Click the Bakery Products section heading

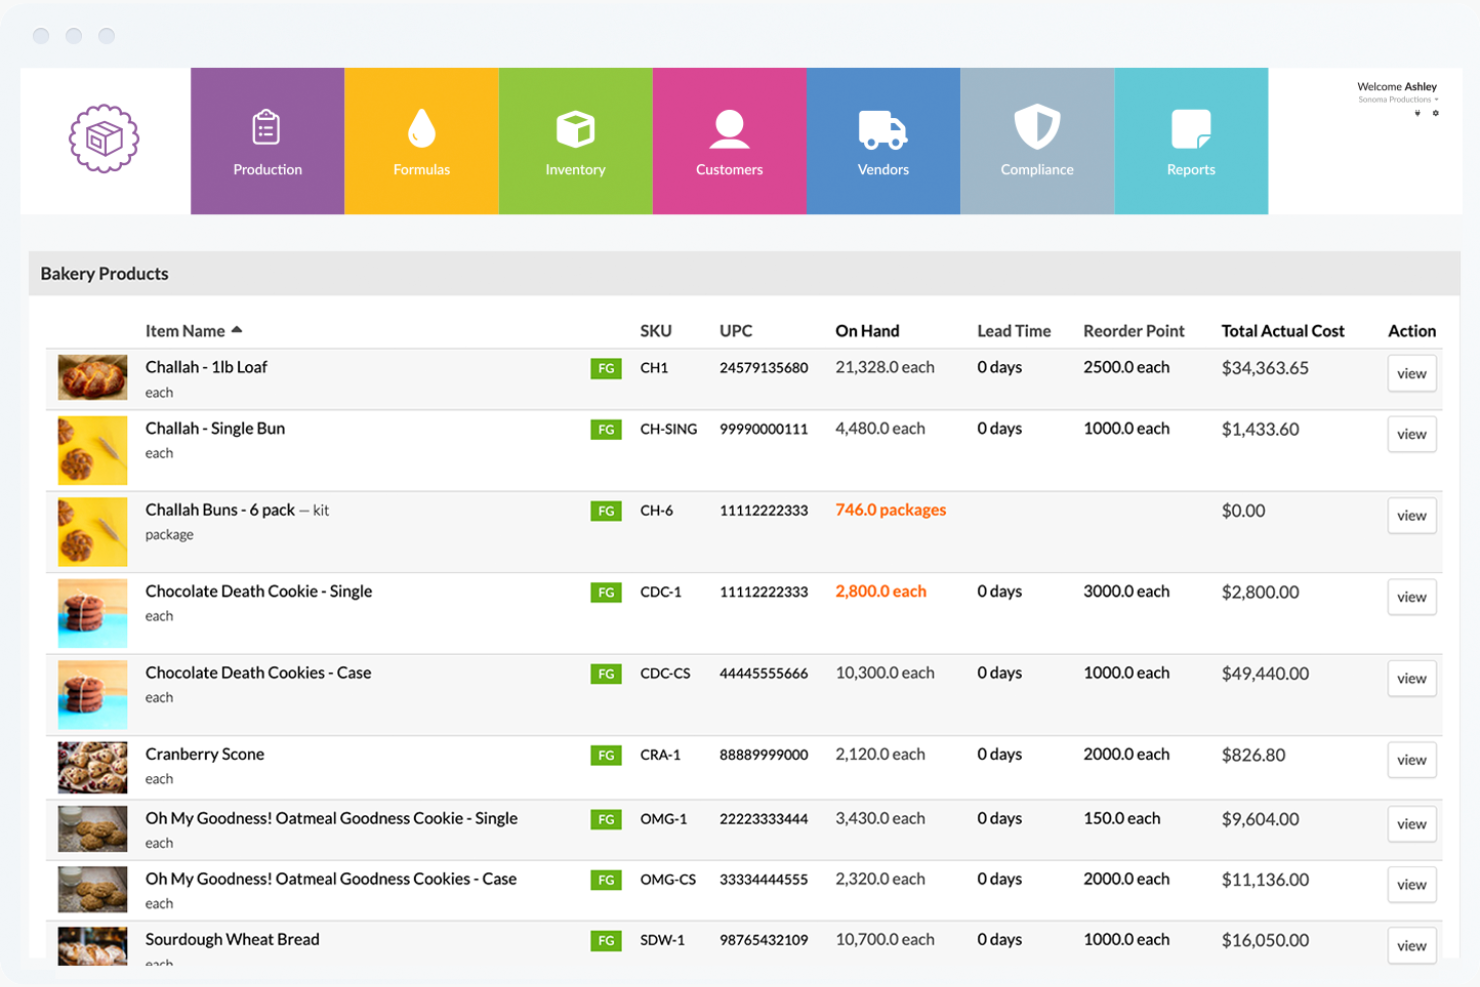point(104,274)
